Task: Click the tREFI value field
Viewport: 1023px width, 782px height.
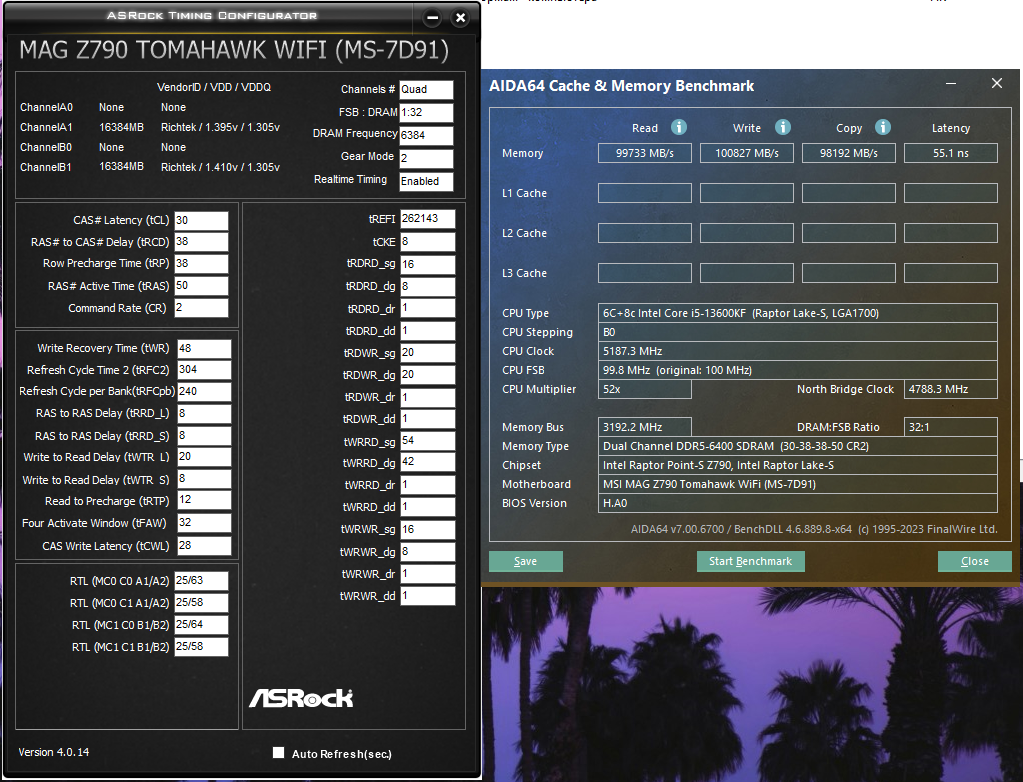Action: pyautogui.click(x=427, y=219)
